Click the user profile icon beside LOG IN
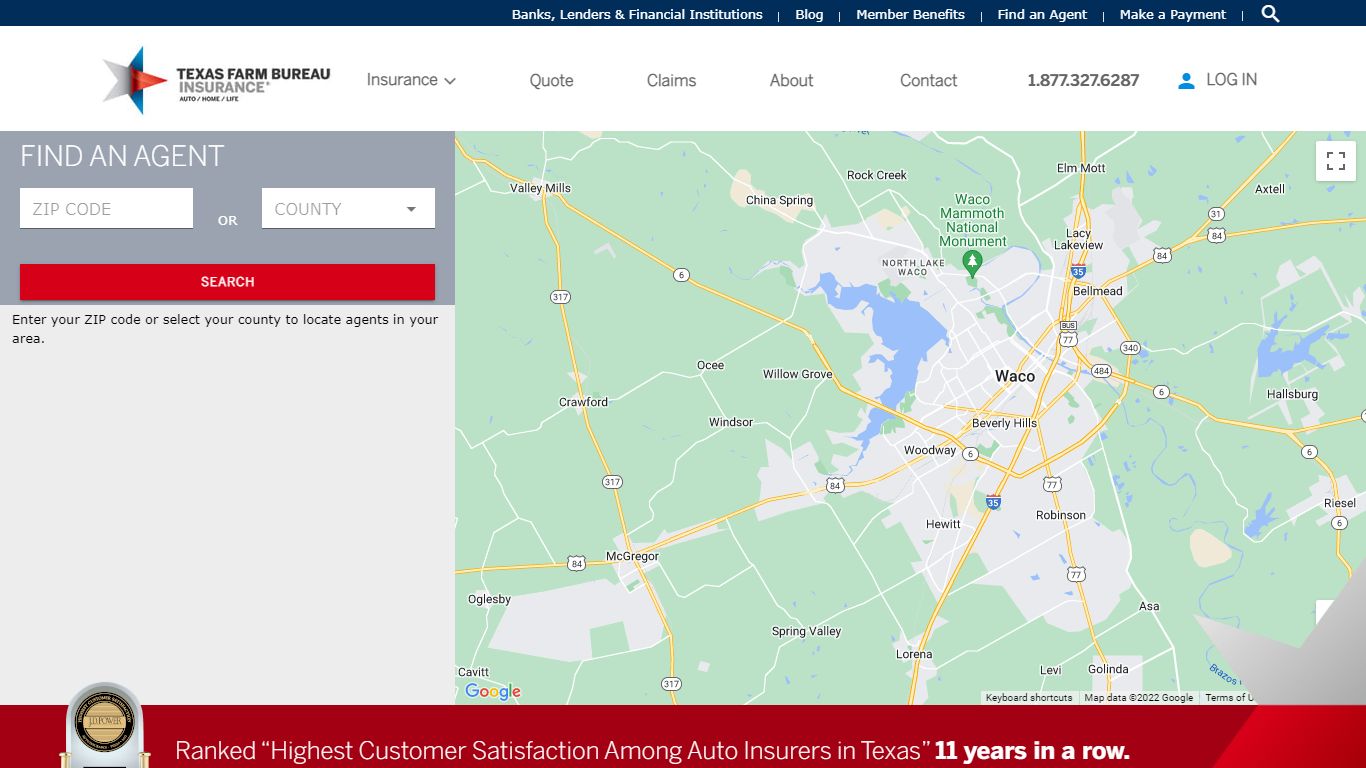 point(1186,81)
